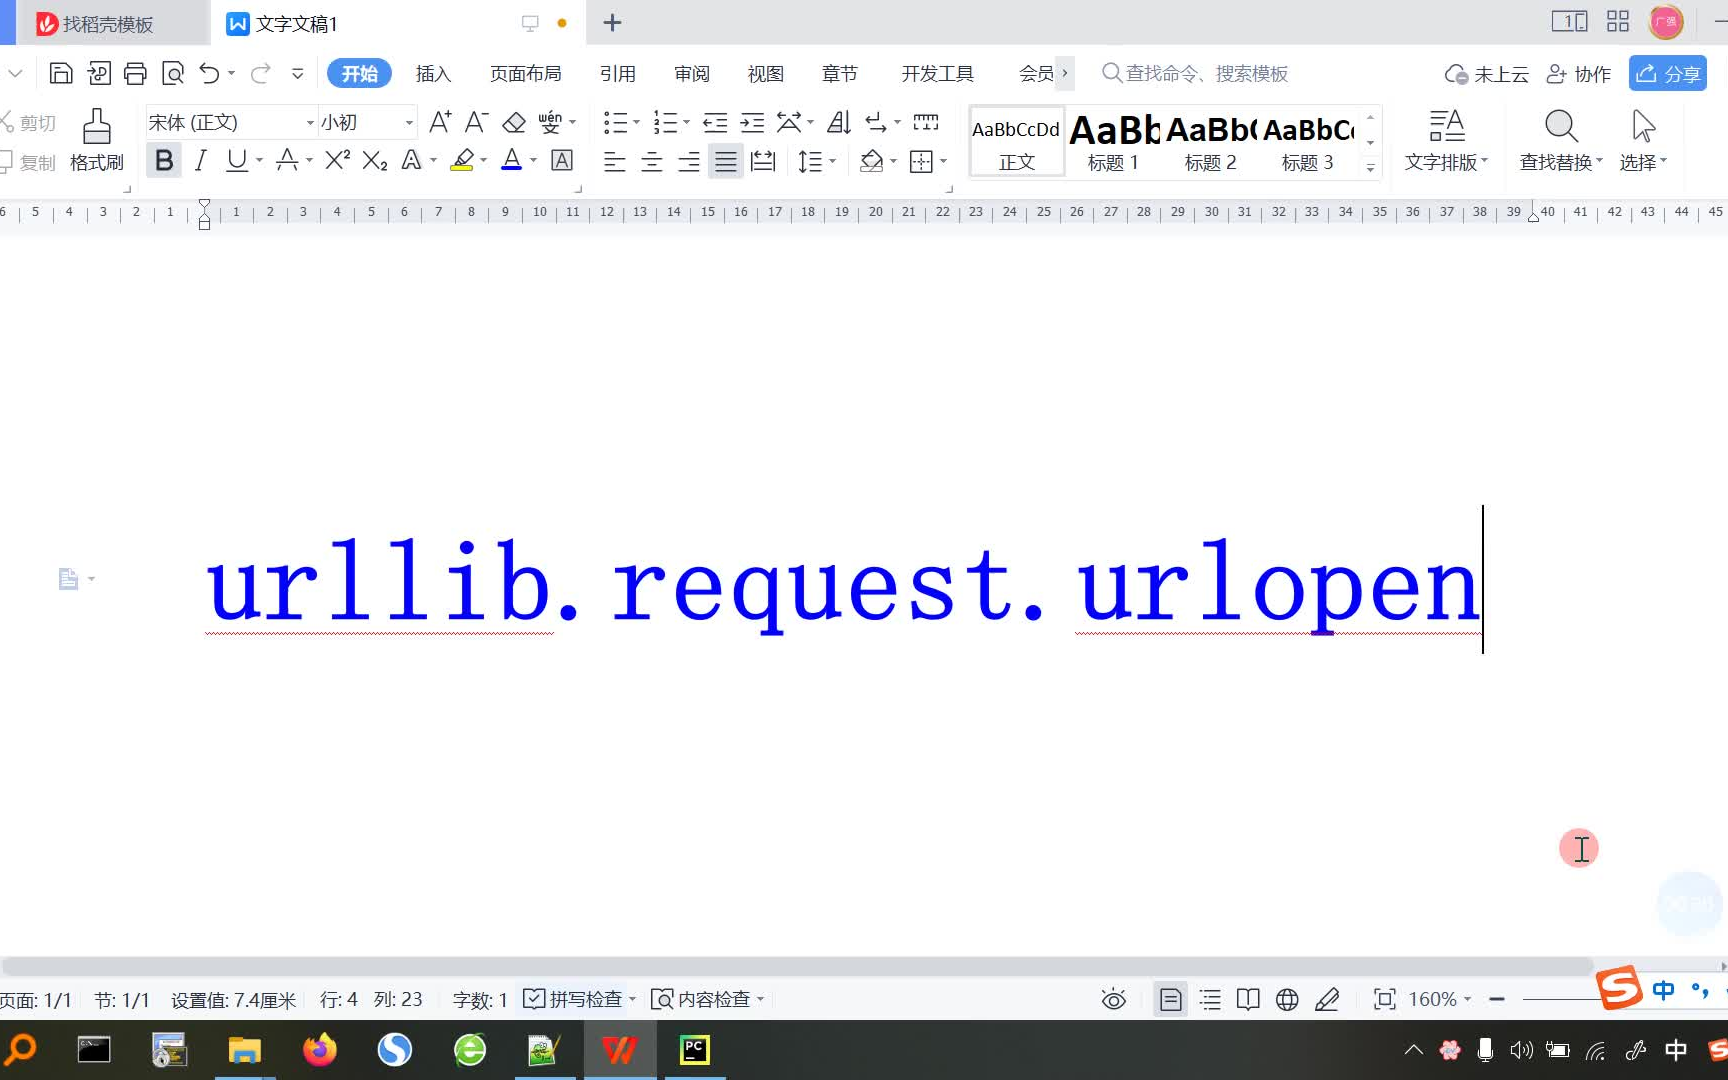Open the Text Layout (文字排版) tool

pyautogui.click(x=1446, y=141)
